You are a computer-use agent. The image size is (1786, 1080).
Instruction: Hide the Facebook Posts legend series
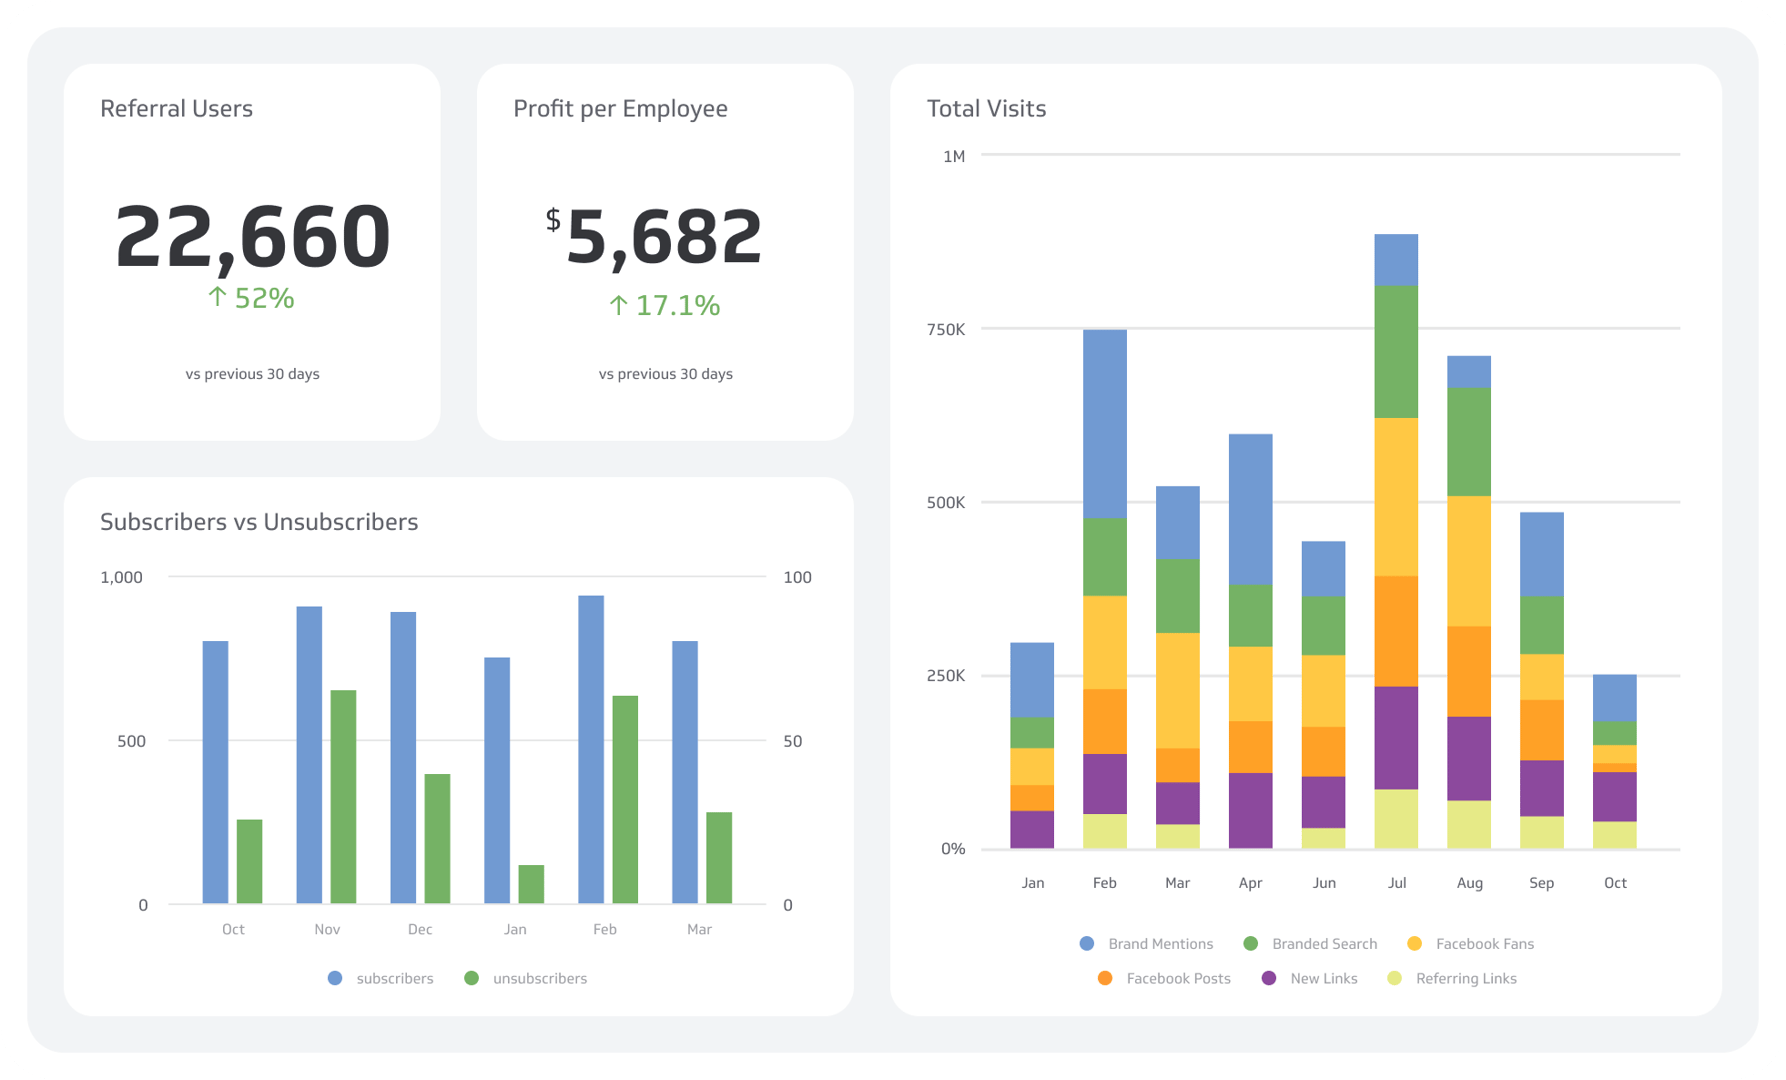(1165, 979)
